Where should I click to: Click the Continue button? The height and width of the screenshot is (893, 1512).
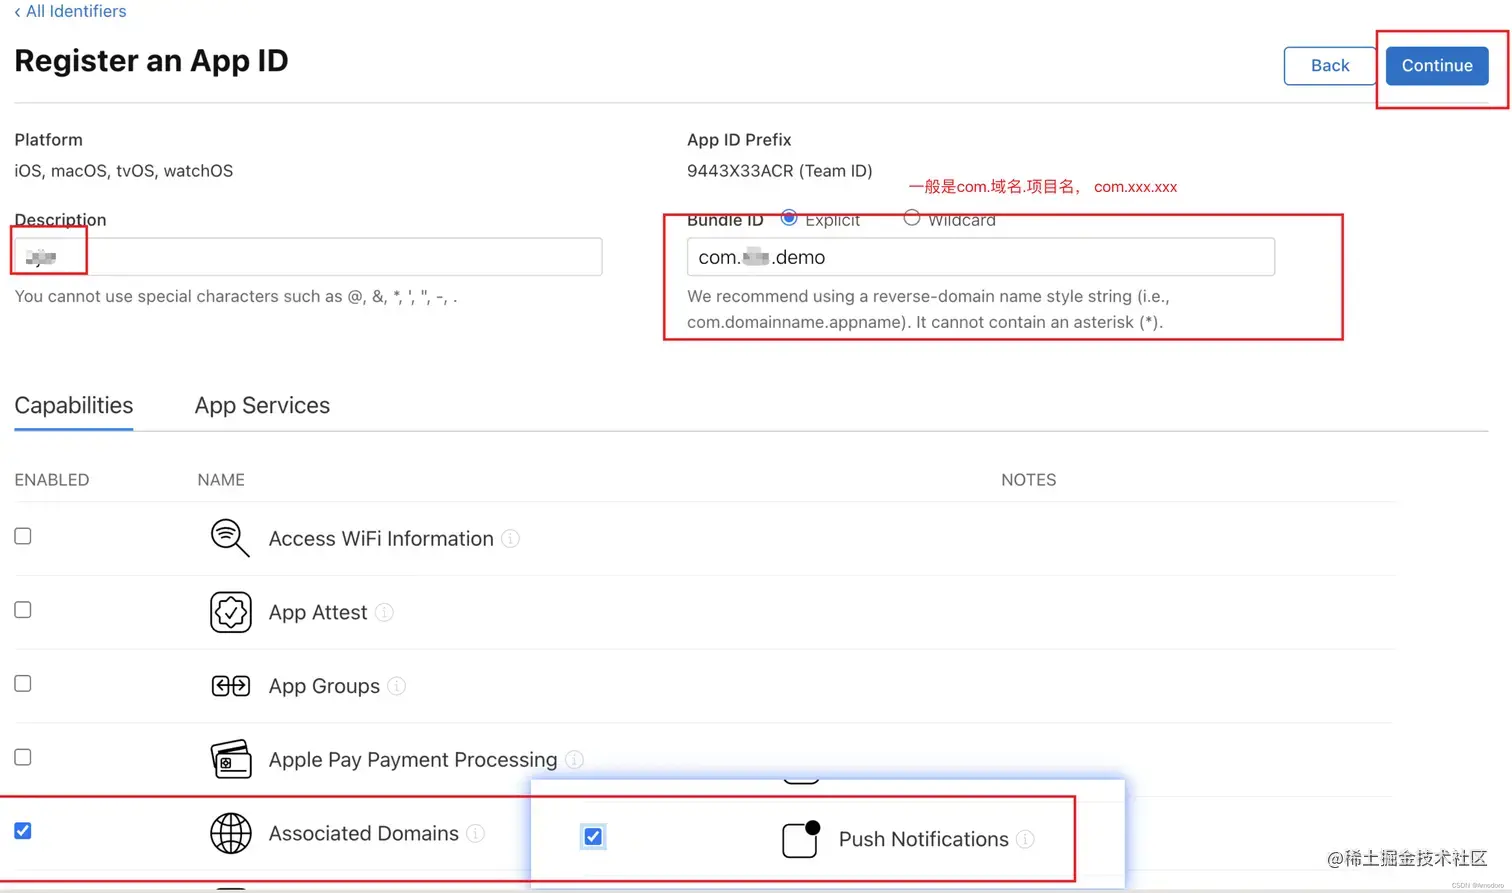(x=1437, y=66)
